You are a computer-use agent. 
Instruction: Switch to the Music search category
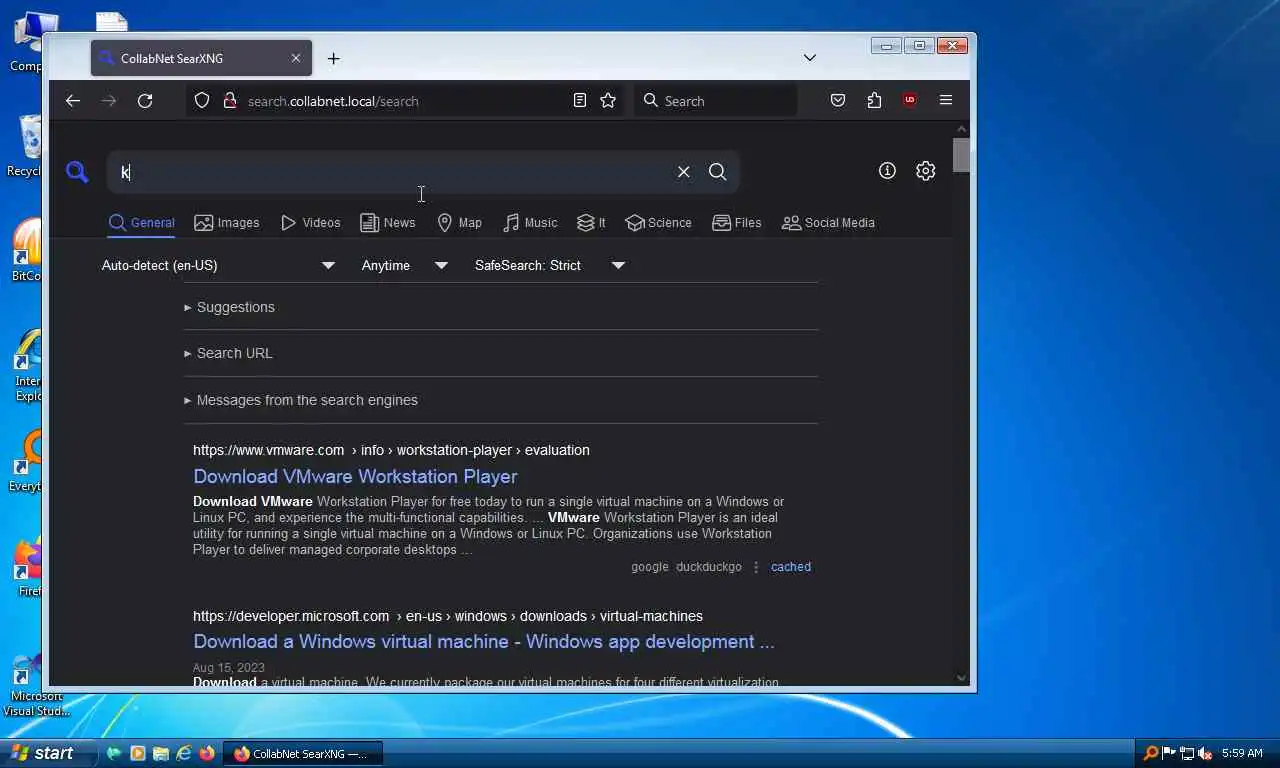530,223
